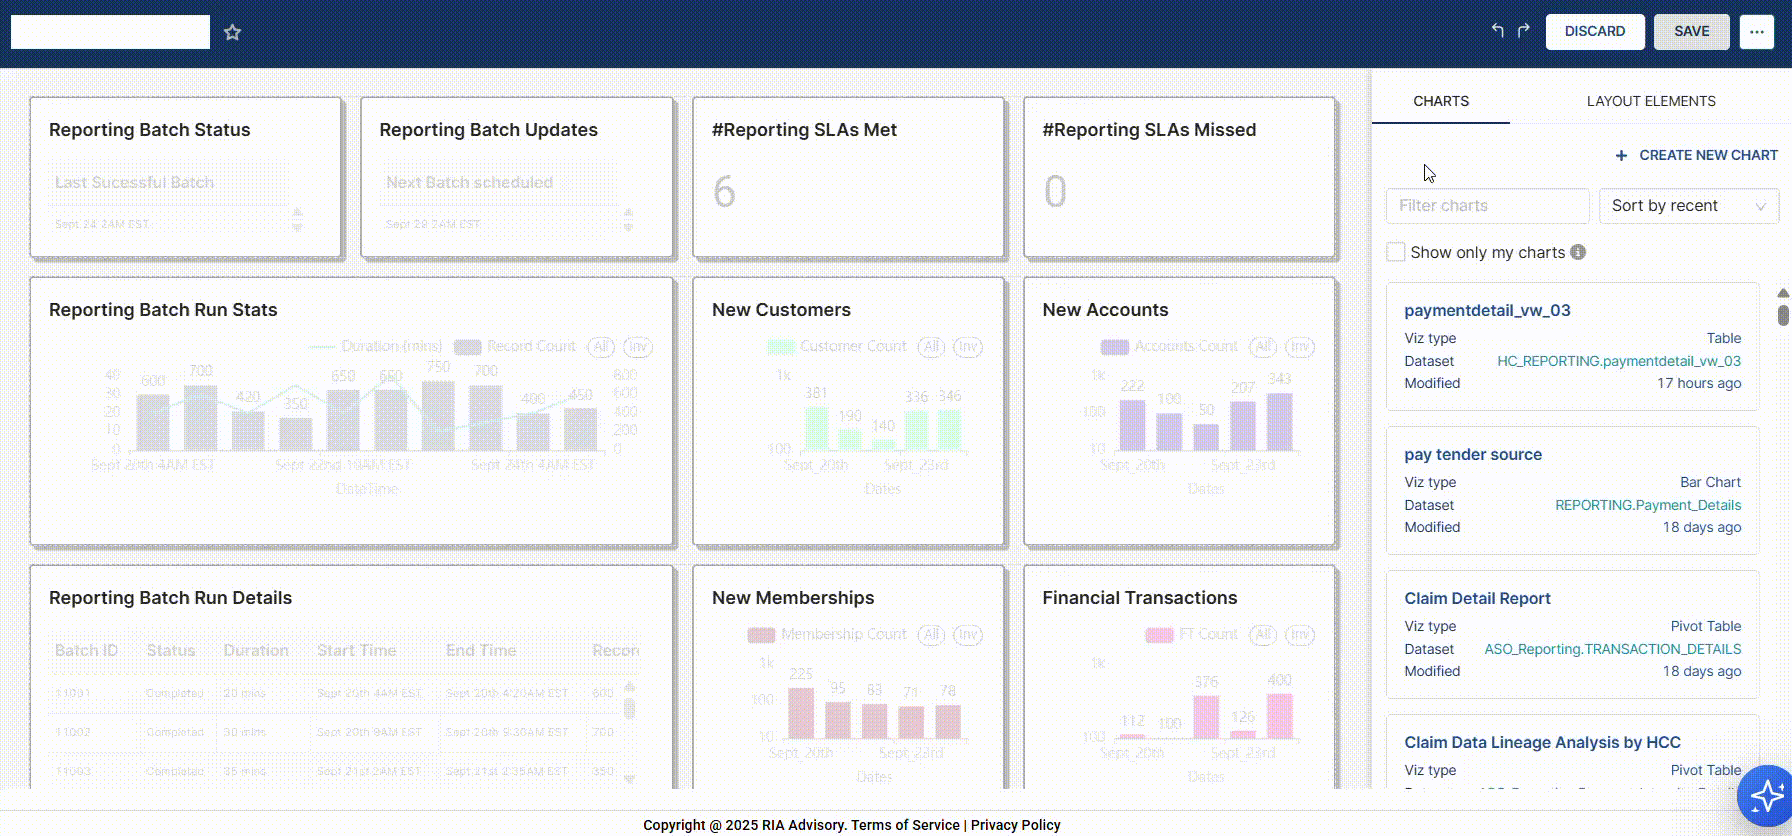Click info icon beside Show only my charts
The width and height of the screenshot is (1792, 836).
(x=1578, y=252)
